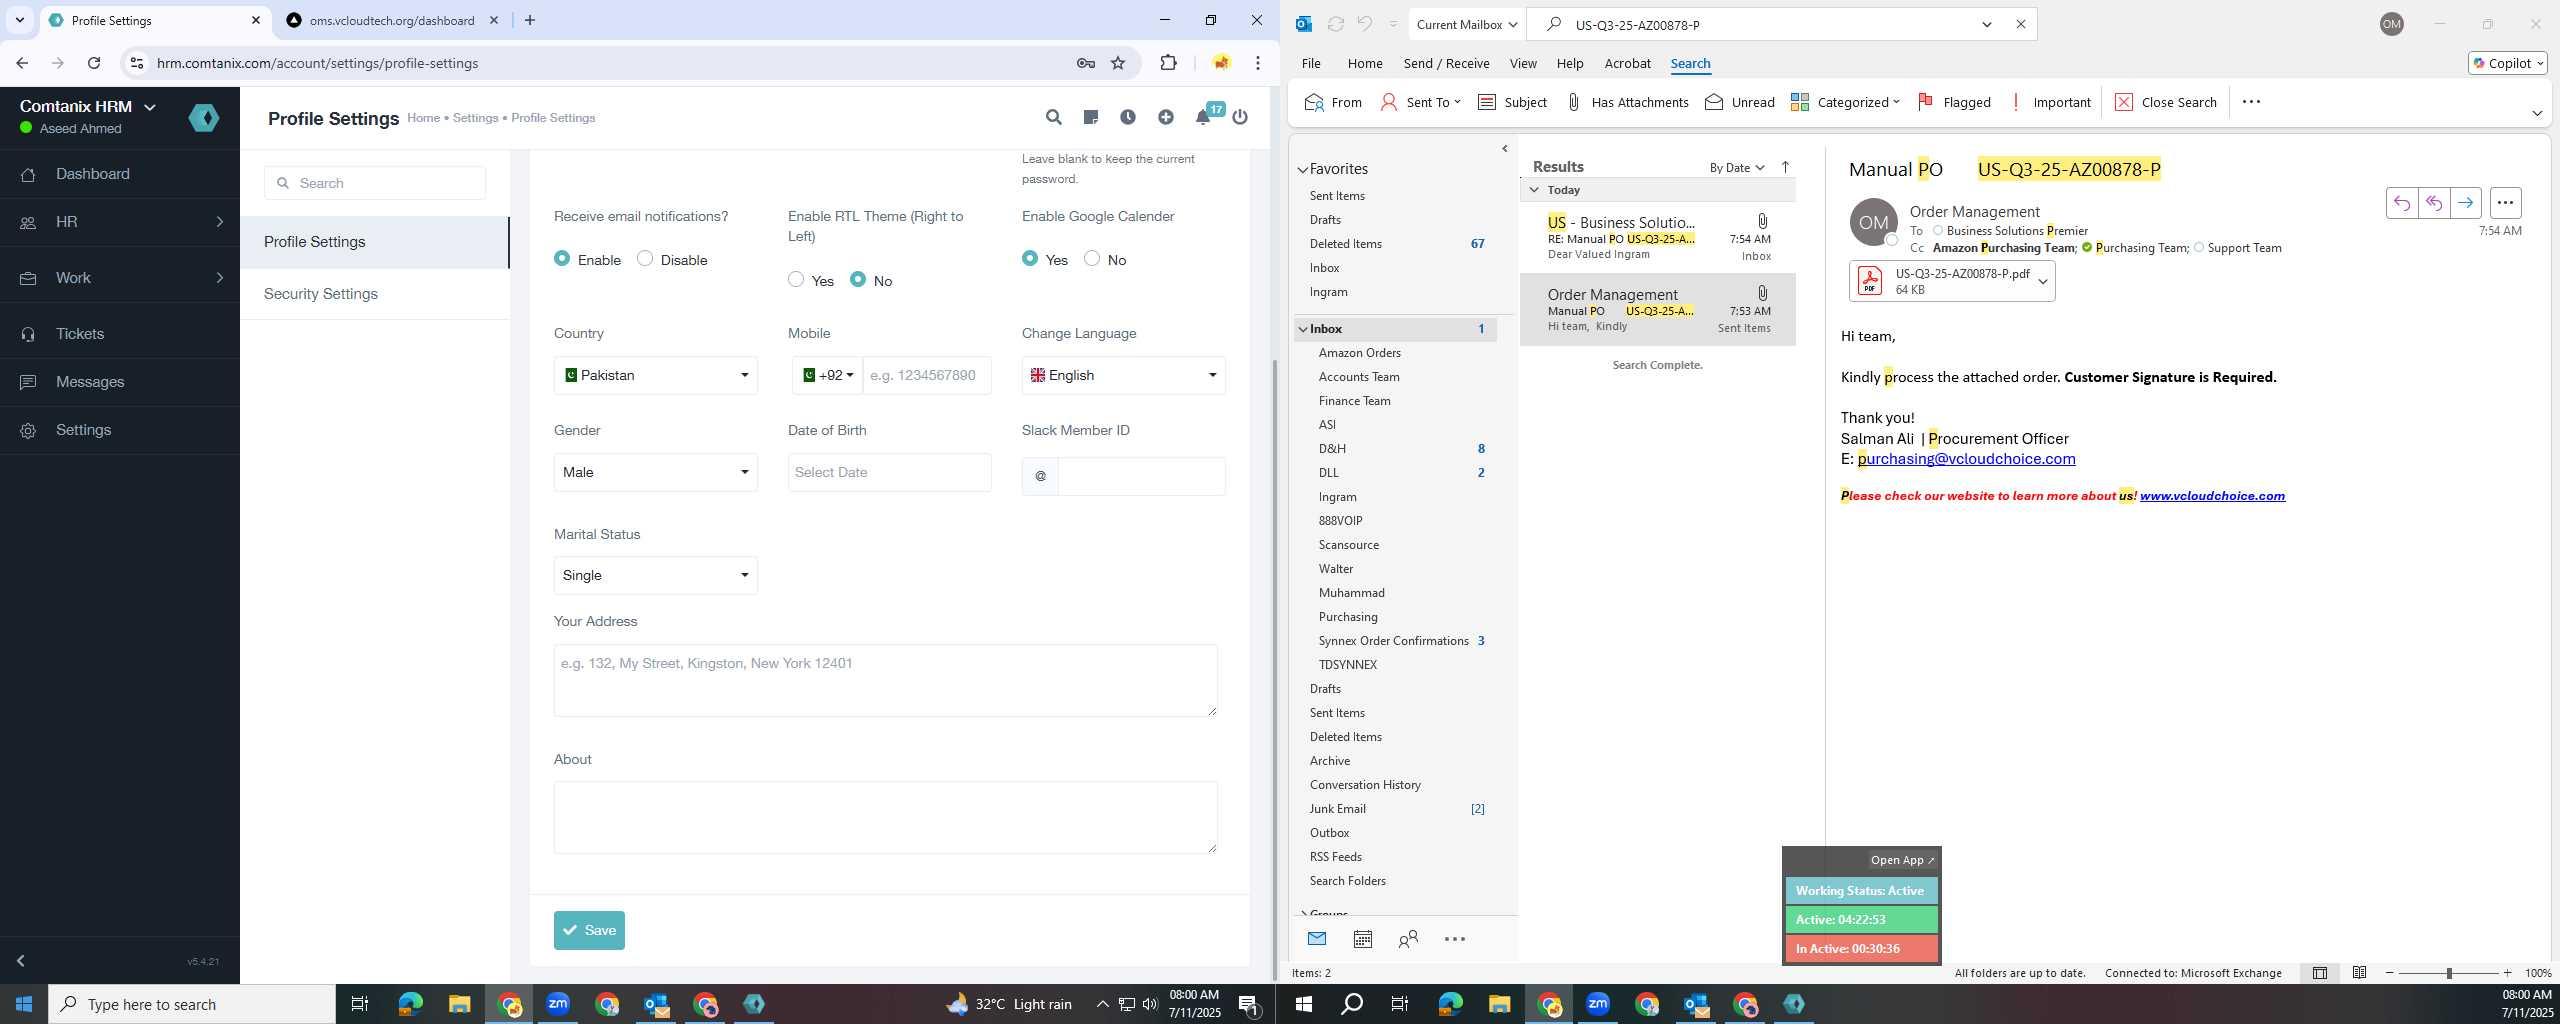This screenshot has height=1024, width=2560.
Task: Click Home breadcrumb link in Profile Settings
Action: point(423,118)
